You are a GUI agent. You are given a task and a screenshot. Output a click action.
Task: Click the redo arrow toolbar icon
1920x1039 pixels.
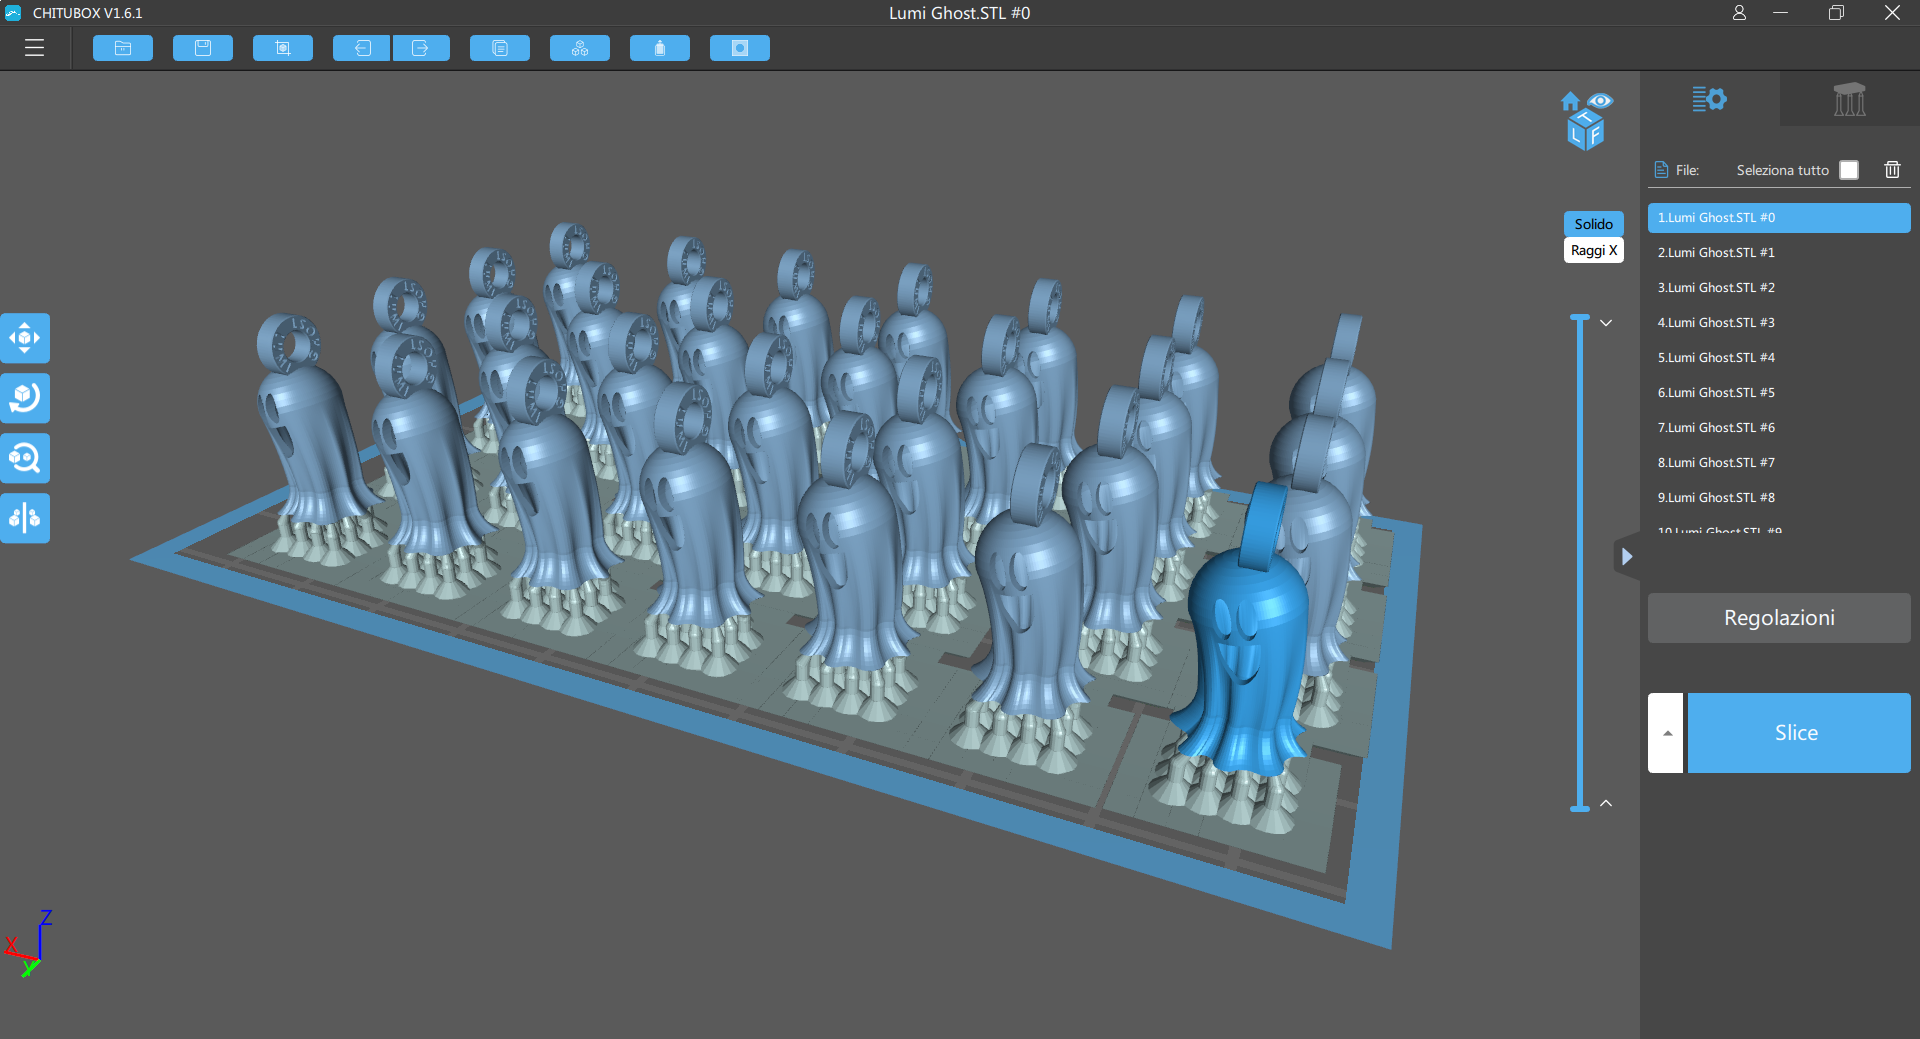pos(421,48)
